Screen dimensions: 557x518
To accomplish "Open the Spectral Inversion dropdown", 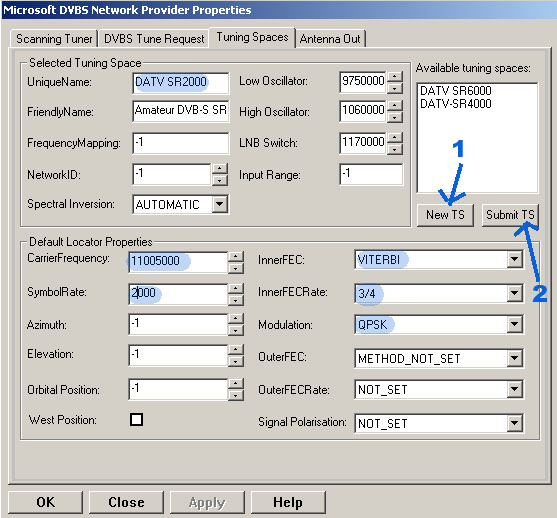I will (220, 204).
